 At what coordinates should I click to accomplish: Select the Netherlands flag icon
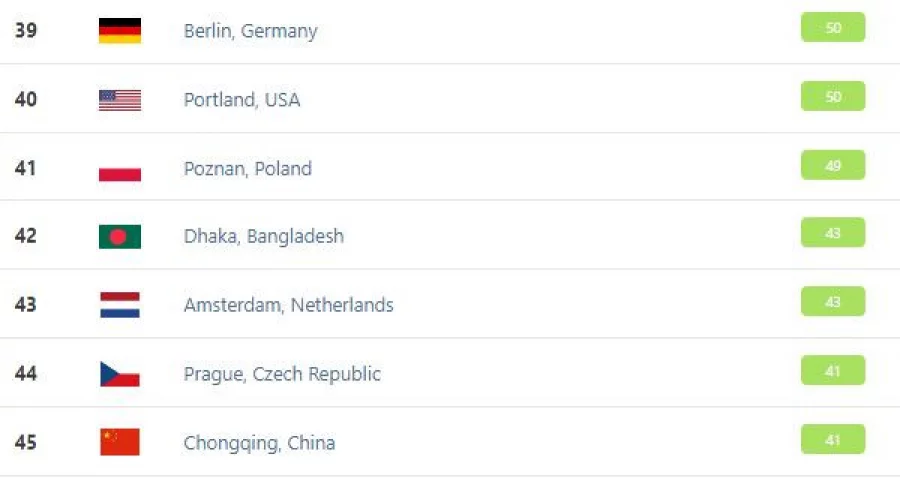tap(120, 305)
